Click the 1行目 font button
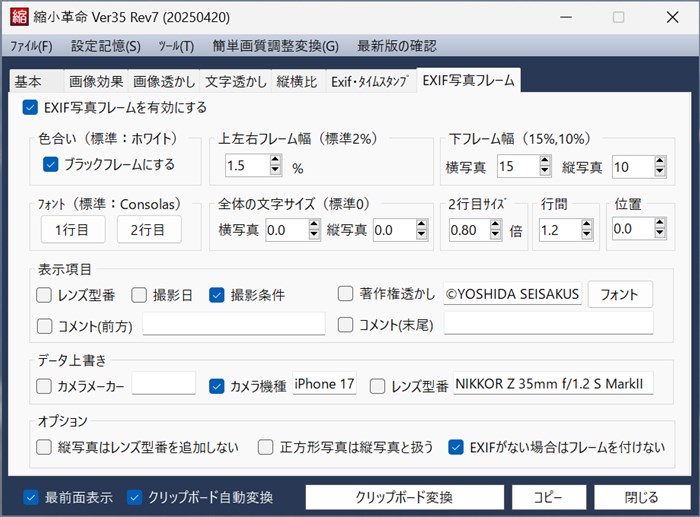The width and height of the screenshot is (700, 517). click(73, 229)
